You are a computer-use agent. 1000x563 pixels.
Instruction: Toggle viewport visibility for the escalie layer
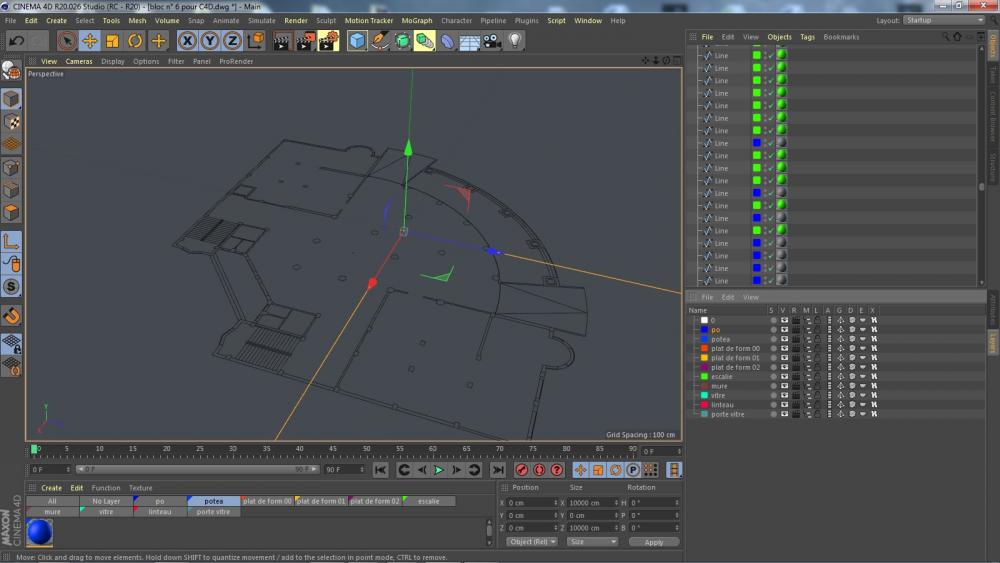click(x=784, y=377)
